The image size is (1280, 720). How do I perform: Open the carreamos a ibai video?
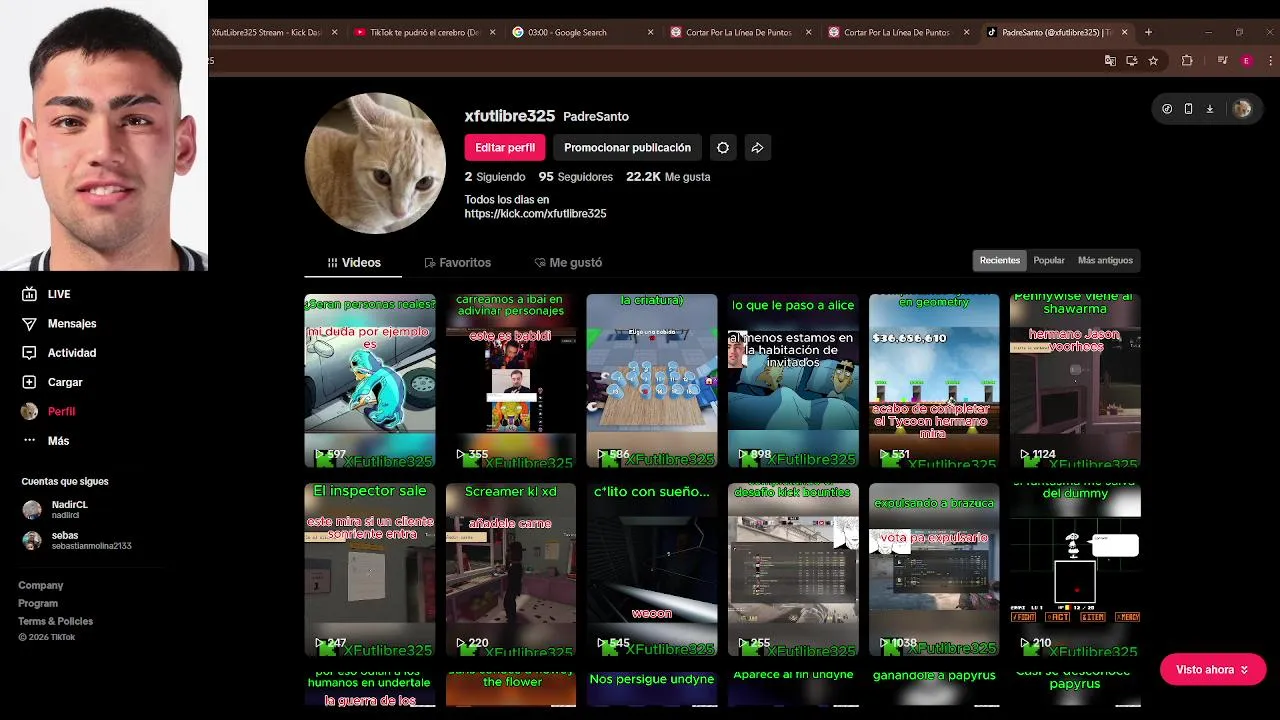point(511,381)
